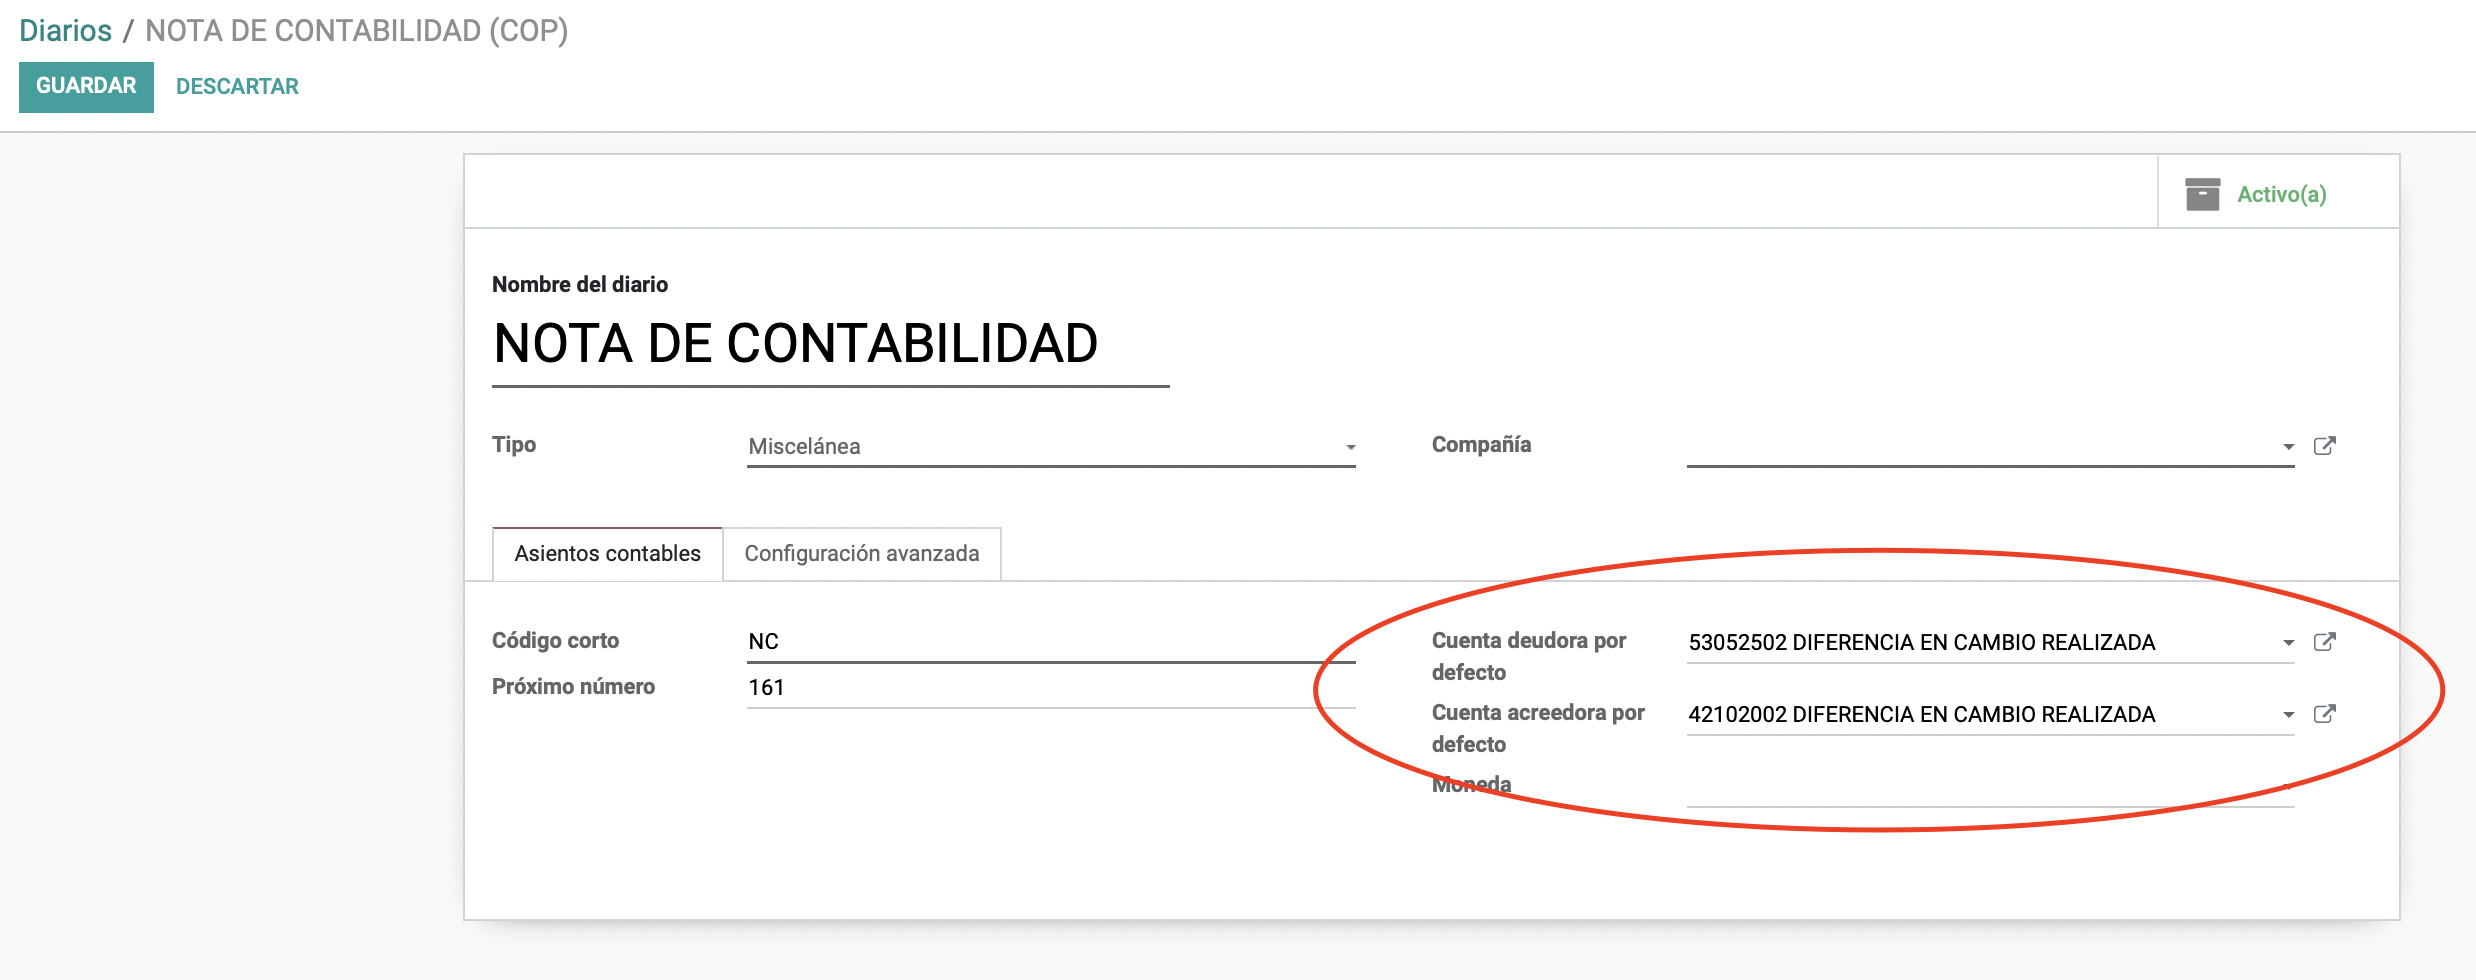Edit the Nombre del diario field
Viewport: 2476px width, 980px height.
pos(830,344)
